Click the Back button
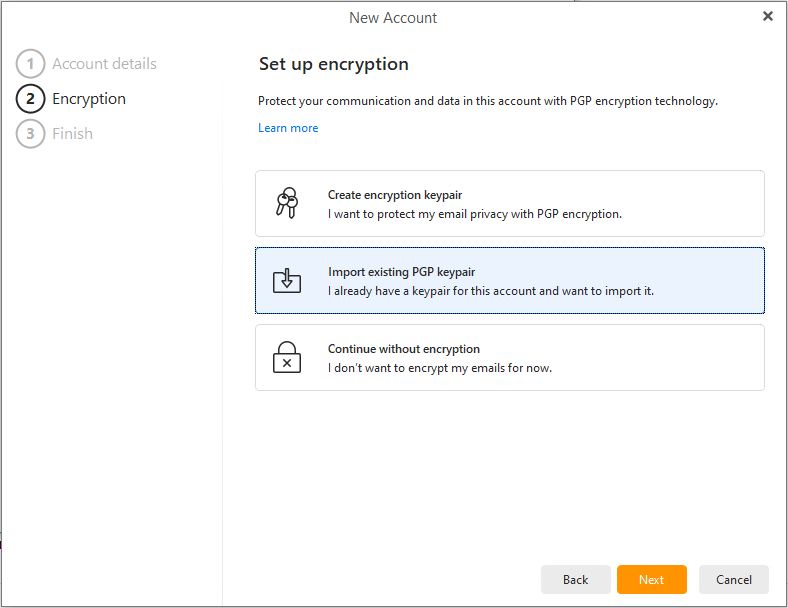 pyautogui.click(x=575, y=579)
